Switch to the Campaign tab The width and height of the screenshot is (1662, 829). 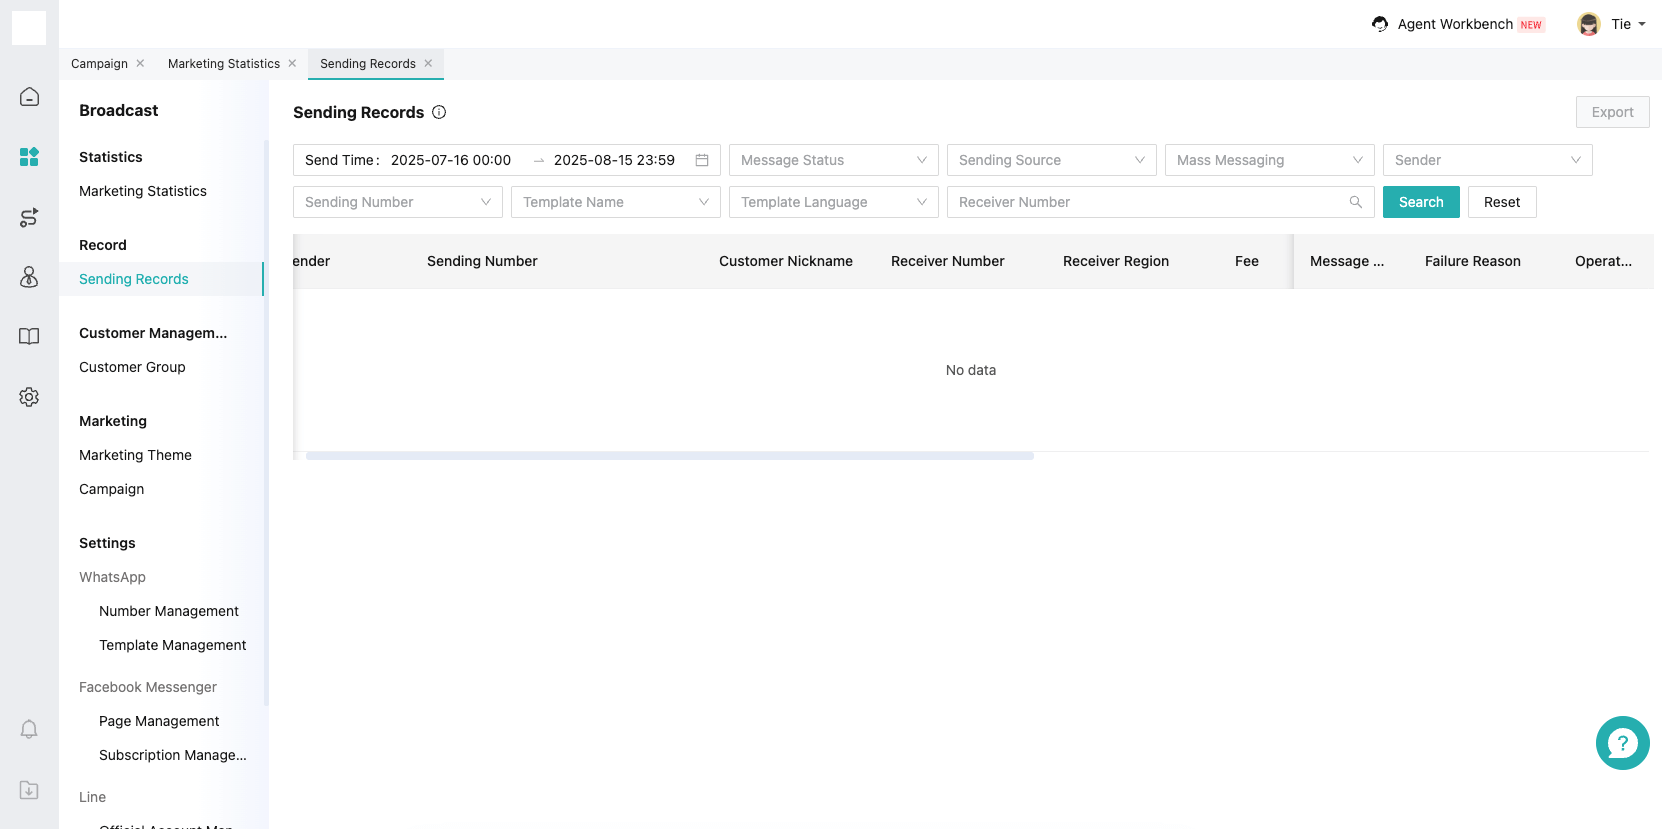[99, 63]
